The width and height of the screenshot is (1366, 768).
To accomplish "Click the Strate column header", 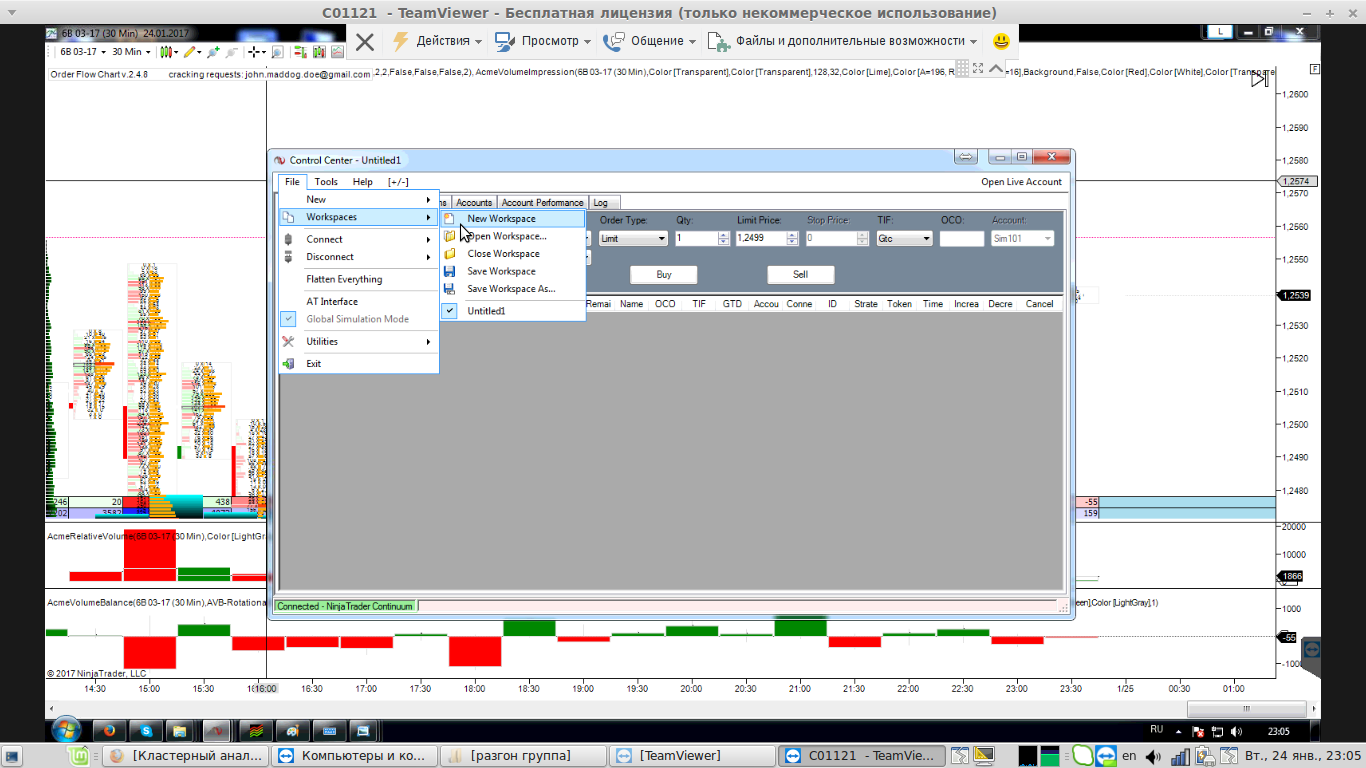I will pos(866,304).
